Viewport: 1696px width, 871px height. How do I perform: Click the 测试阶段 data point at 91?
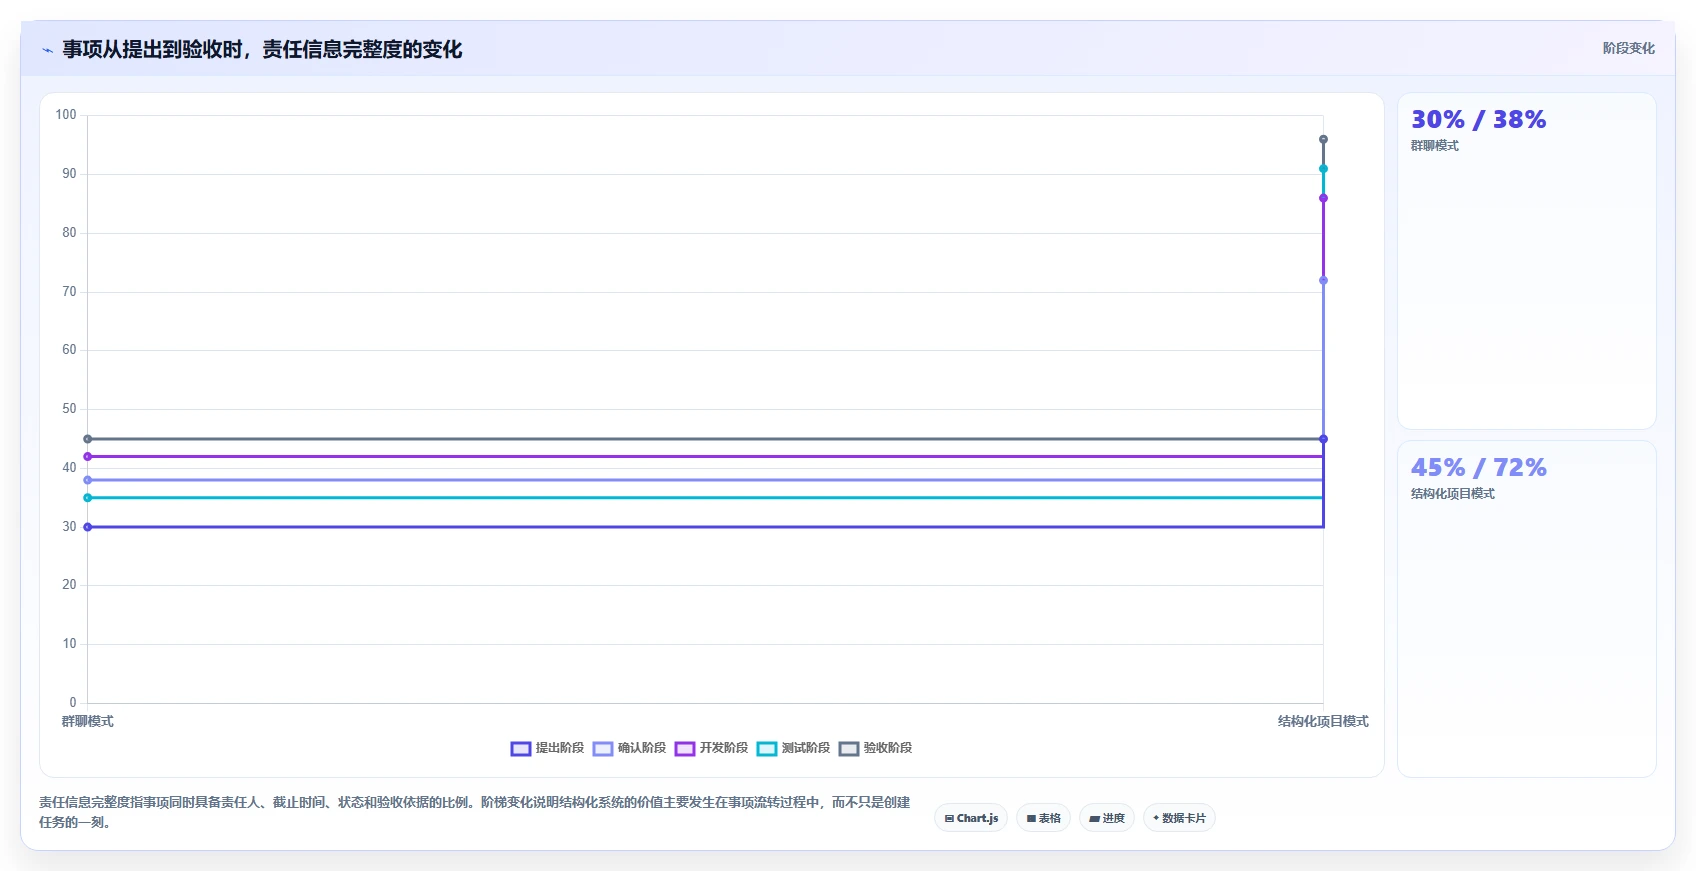click(x=1323, y=169)
